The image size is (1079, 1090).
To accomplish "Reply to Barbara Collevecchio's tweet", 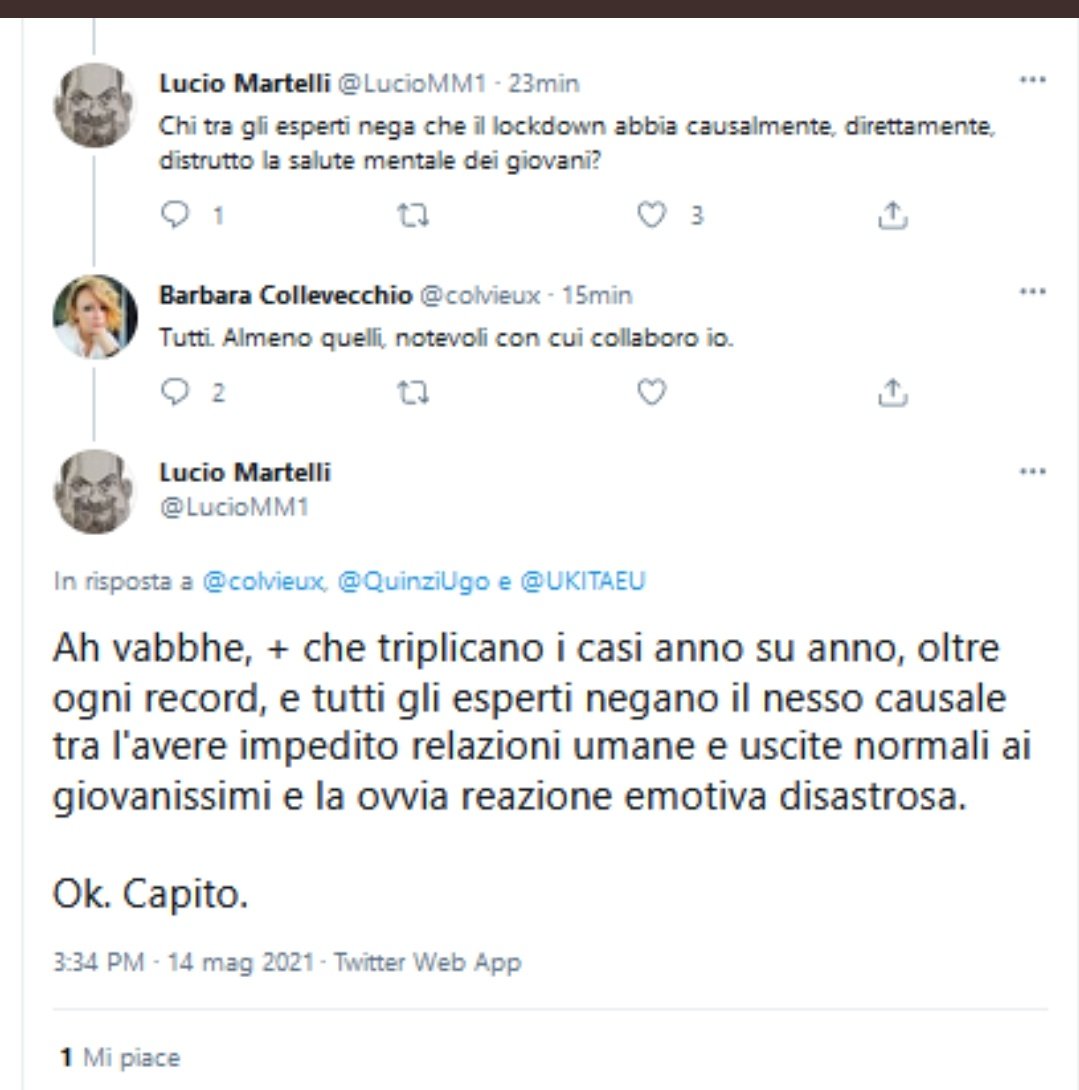I will 175,393.
